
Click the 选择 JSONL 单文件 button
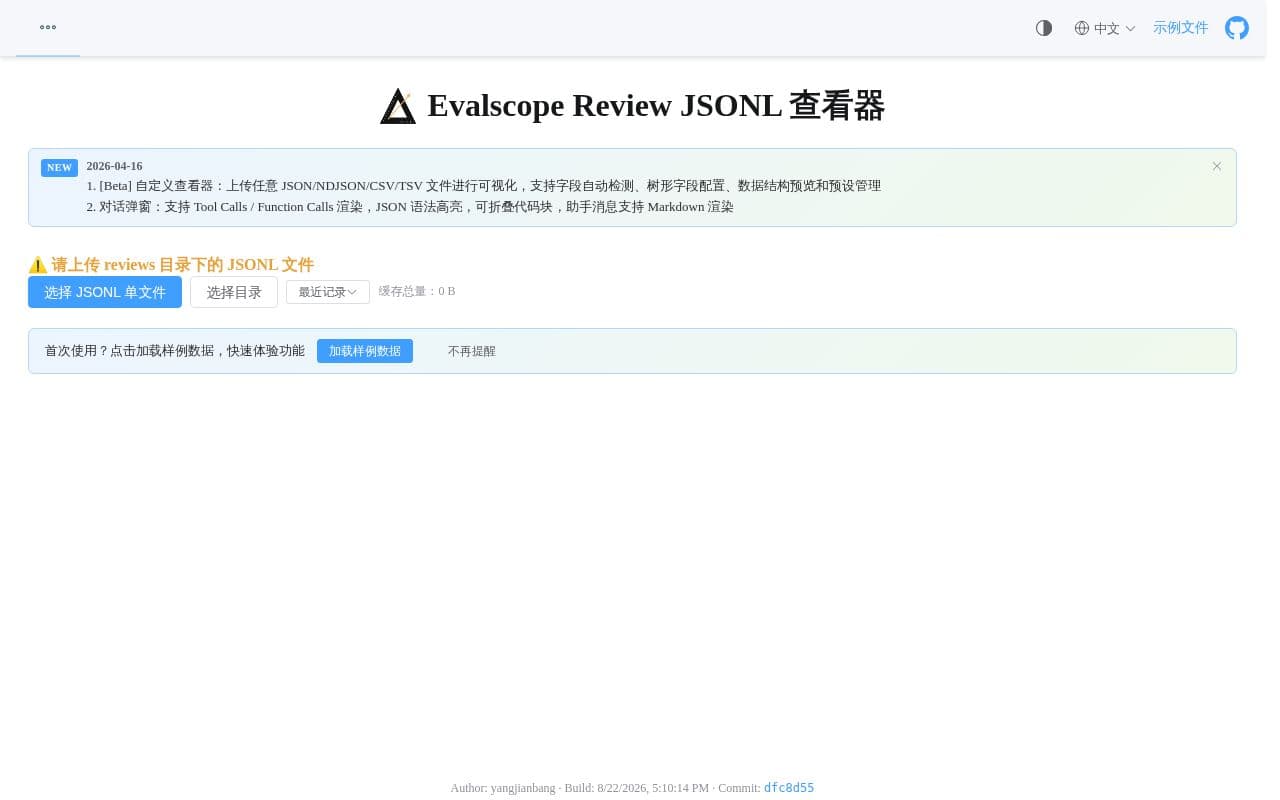coord(105,292)
